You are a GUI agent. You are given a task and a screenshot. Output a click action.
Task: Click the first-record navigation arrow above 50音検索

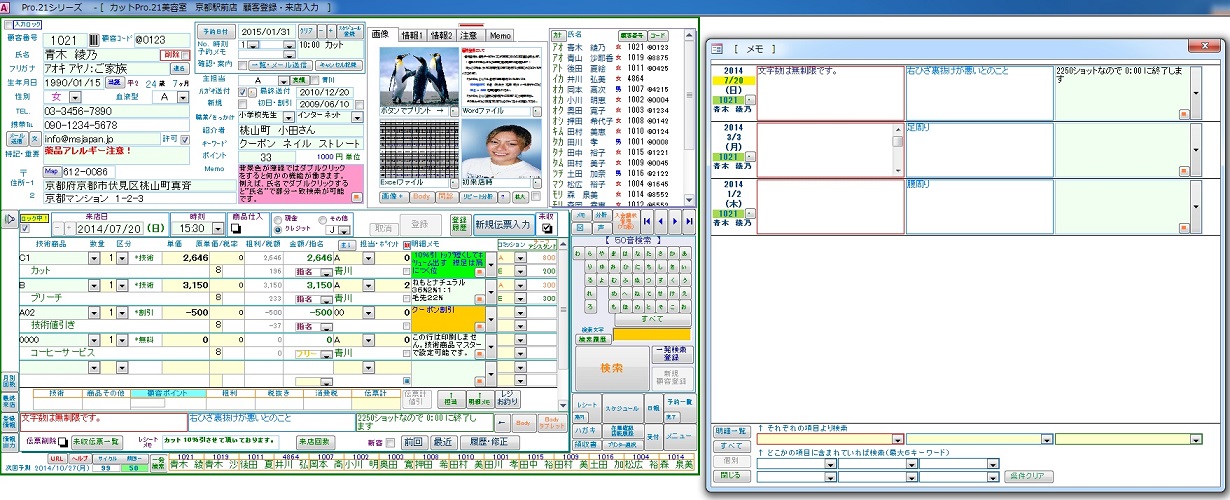tap(648, 221)
